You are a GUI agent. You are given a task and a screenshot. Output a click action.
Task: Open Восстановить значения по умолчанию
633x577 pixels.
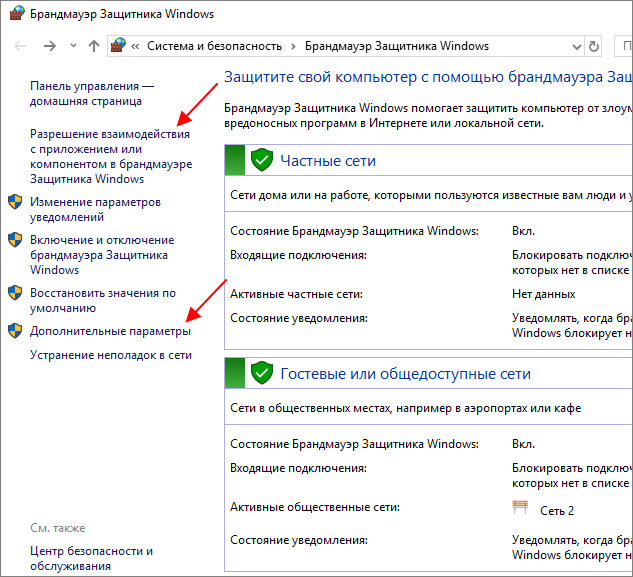[x=103, y=300]
